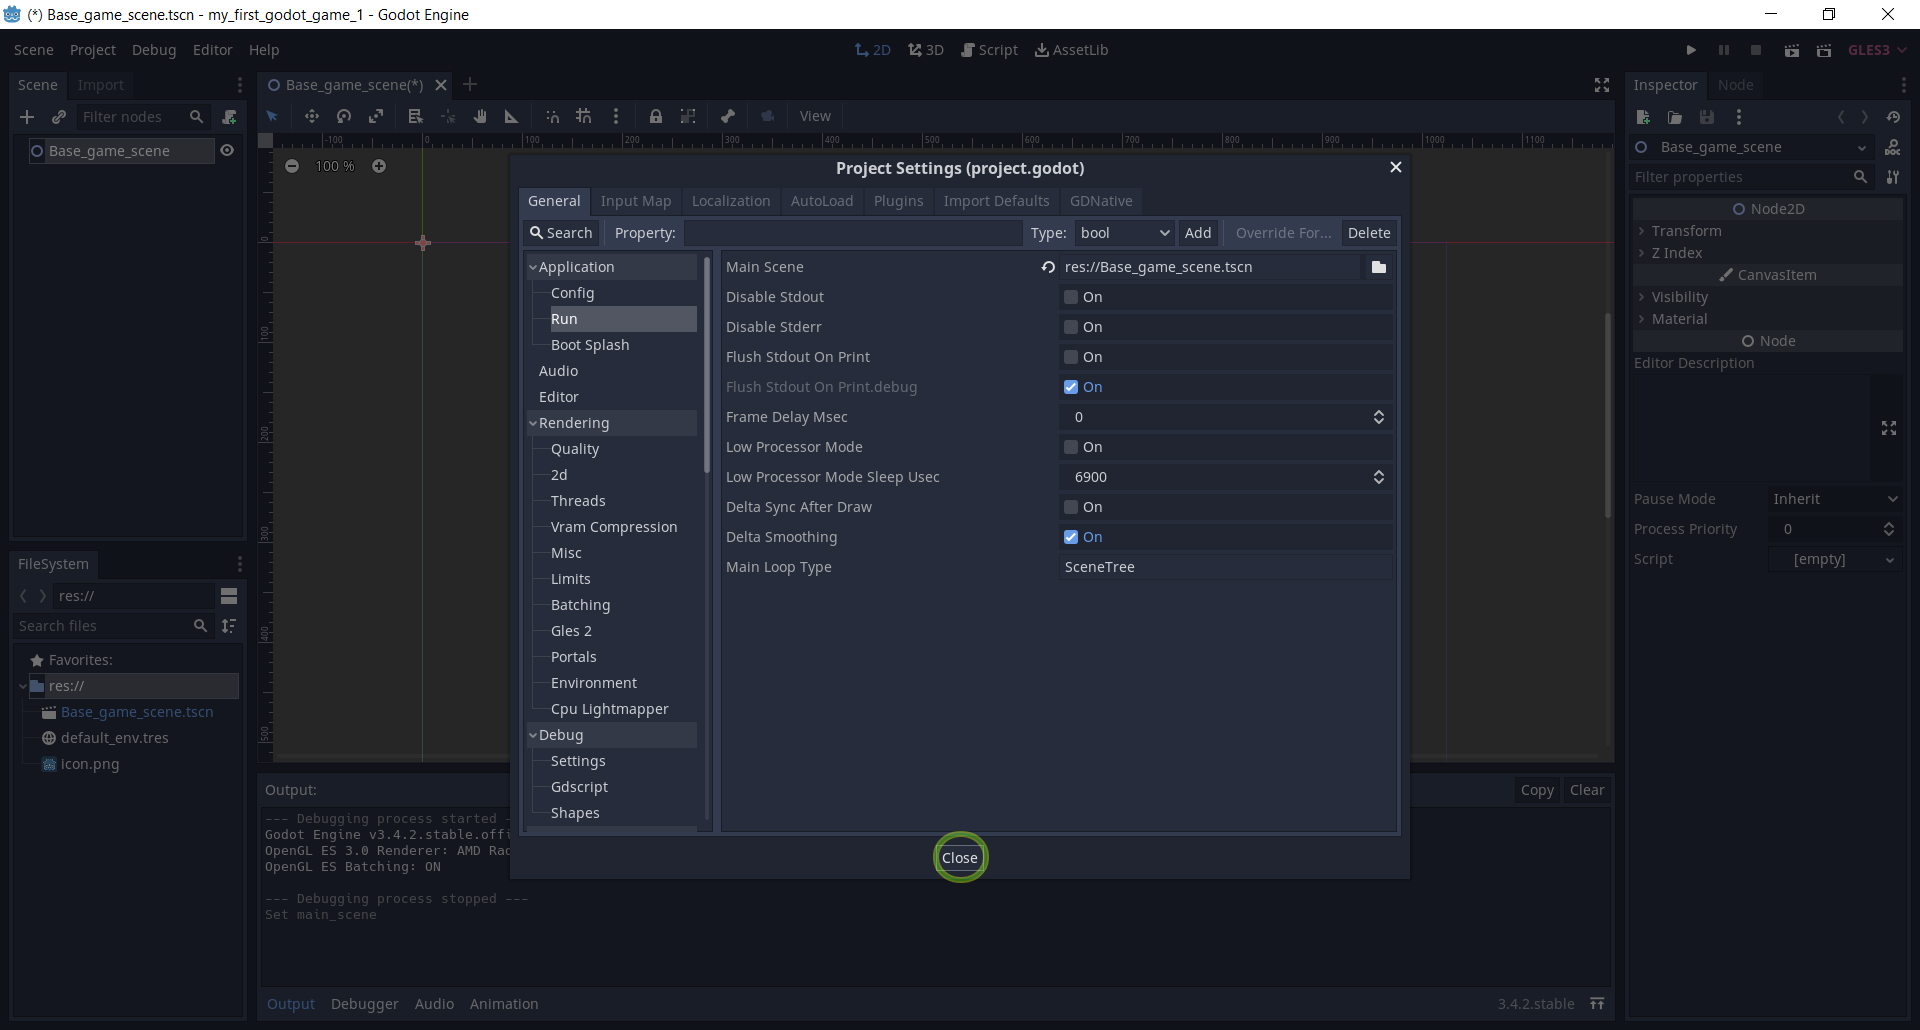Click the Play Scene clapperboard icon

[1792, 50]
